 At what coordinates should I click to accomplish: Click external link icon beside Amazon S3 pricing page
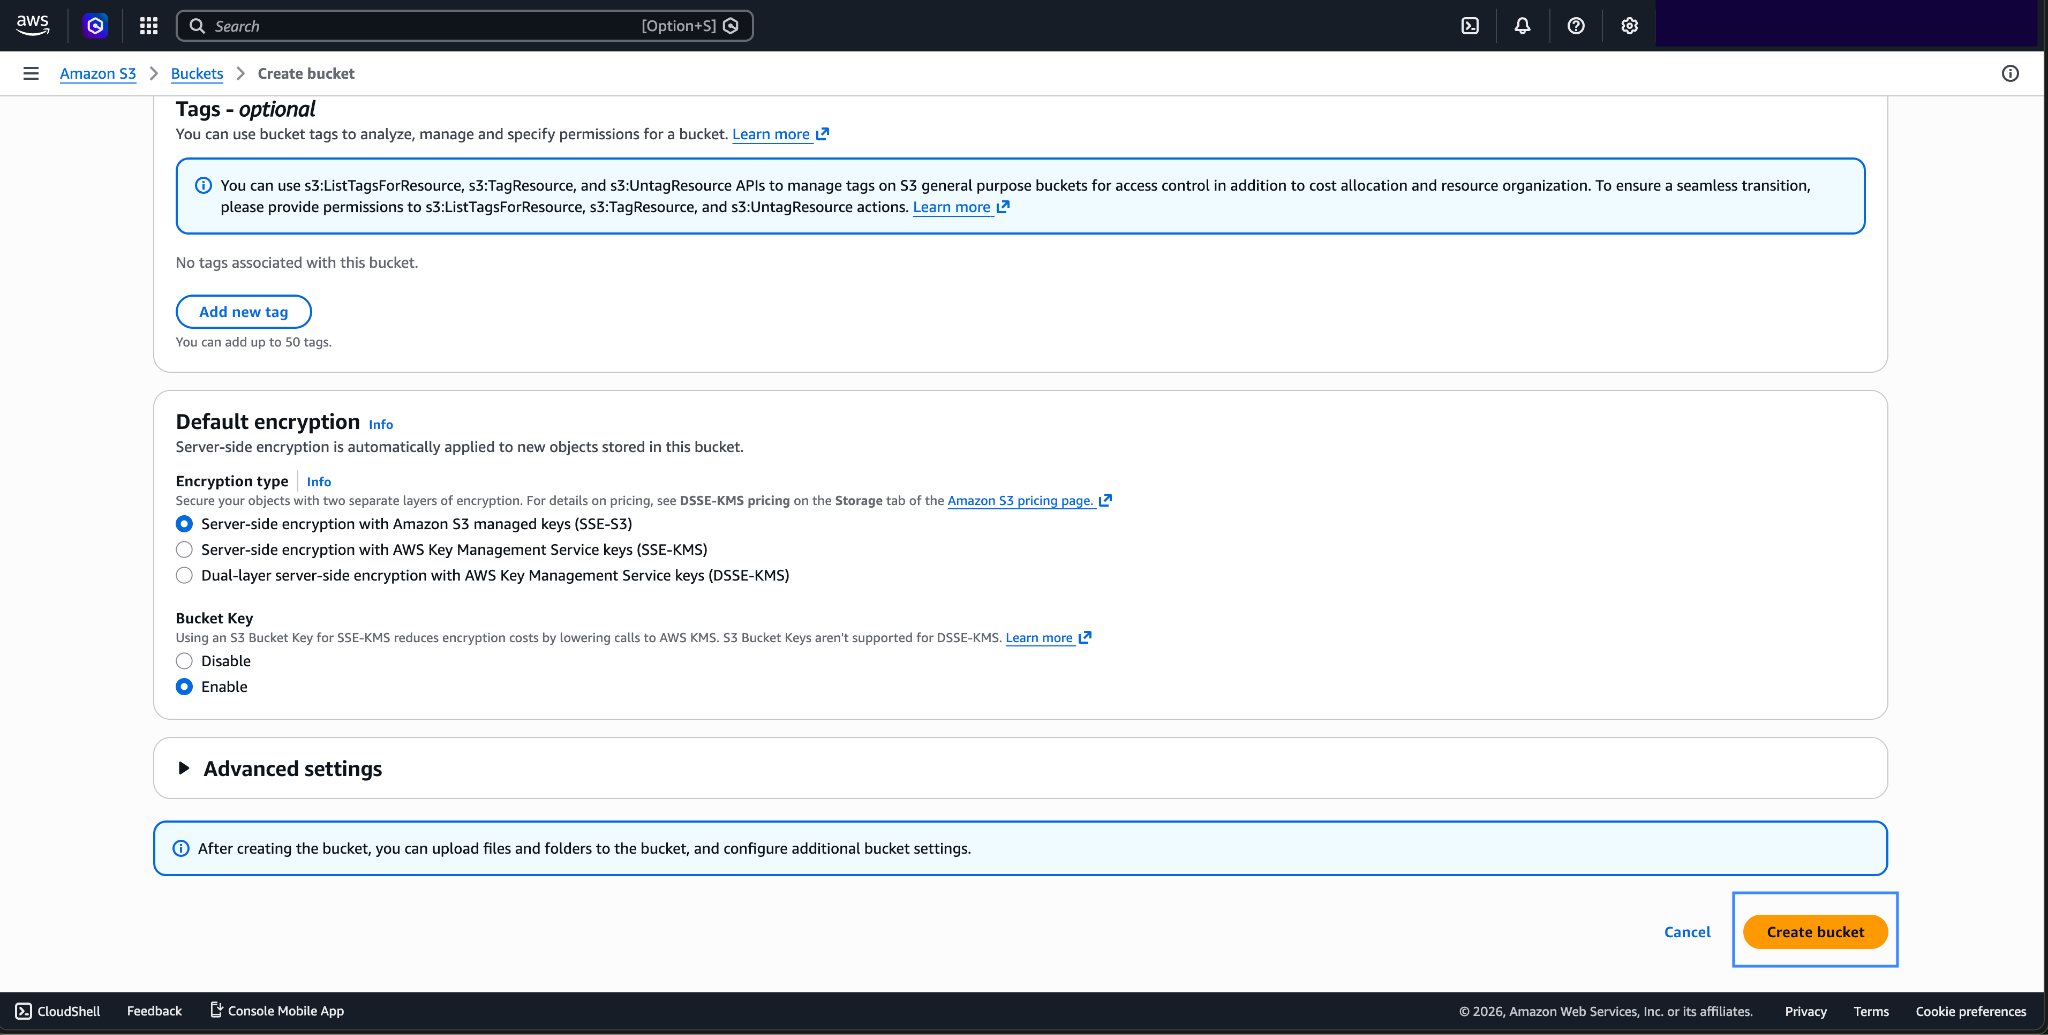[x=1105, y=500]
